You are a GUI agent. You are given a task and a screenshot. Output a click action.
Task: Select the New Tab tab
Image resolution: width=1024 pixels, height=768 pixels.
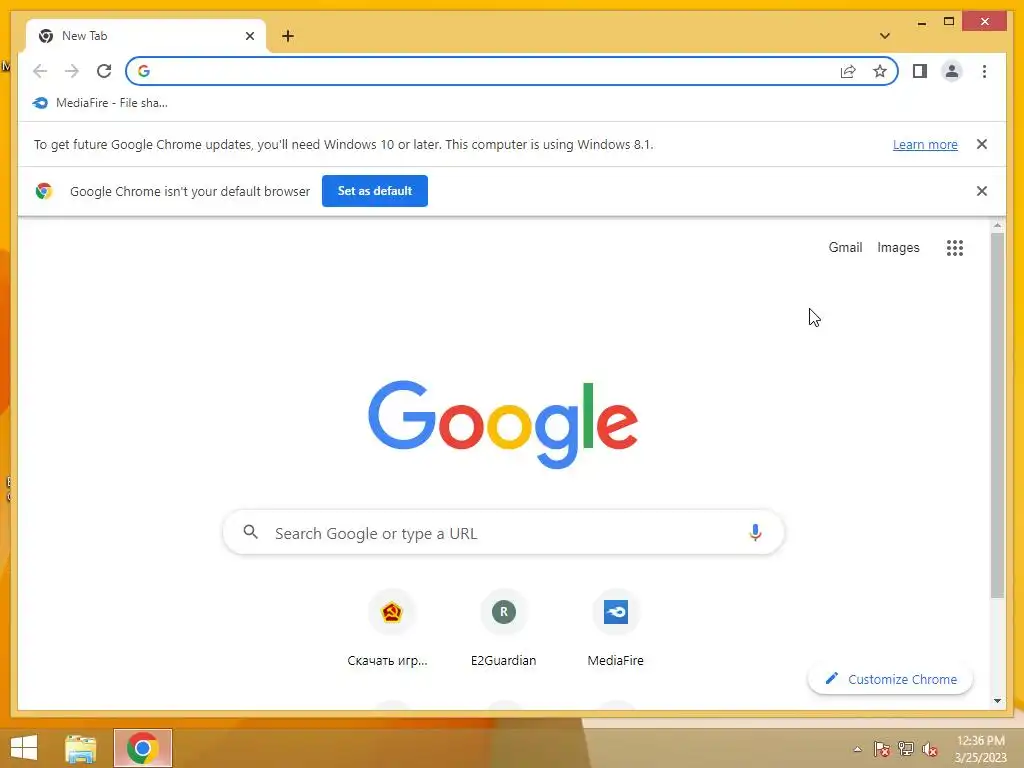pos(146,36)
